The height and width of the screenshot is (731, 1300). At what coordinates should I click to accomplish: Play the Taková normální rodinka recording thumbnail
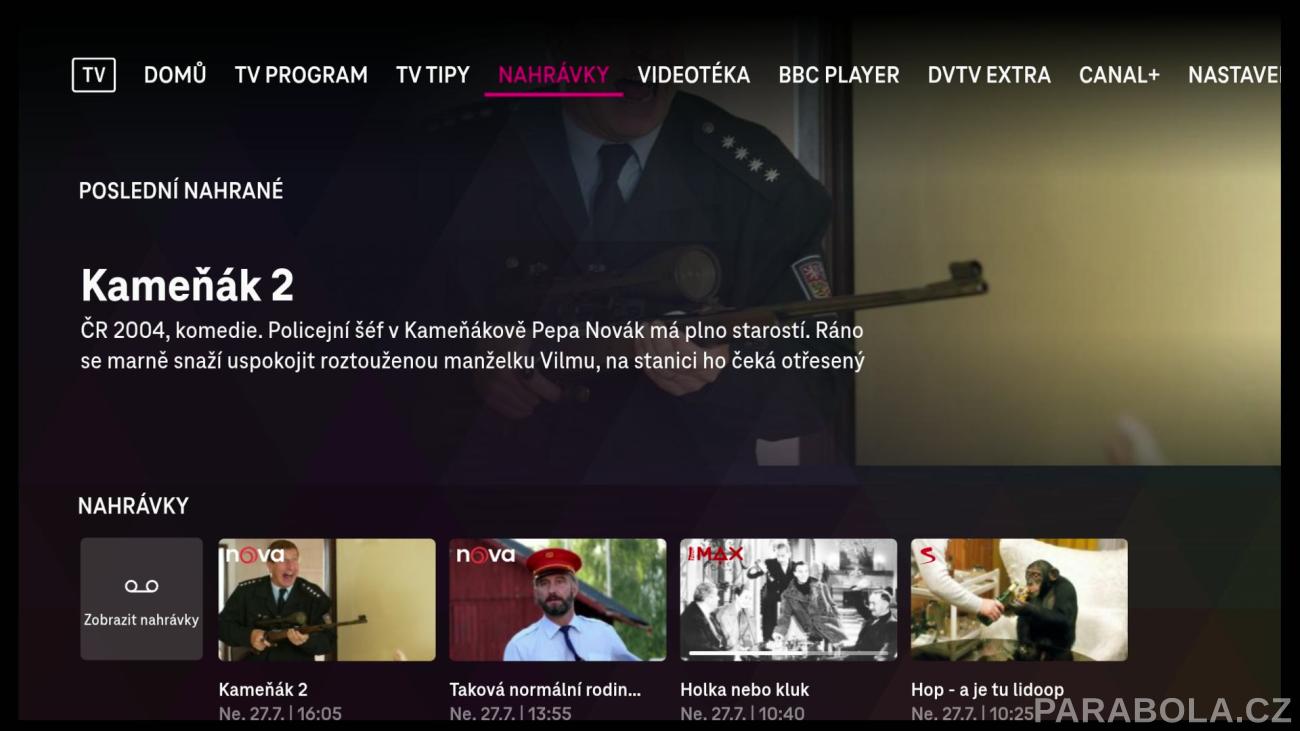pos(558,599)
